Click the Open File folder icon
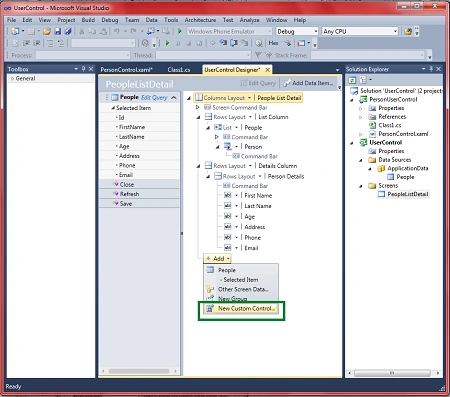 (47, 31)
